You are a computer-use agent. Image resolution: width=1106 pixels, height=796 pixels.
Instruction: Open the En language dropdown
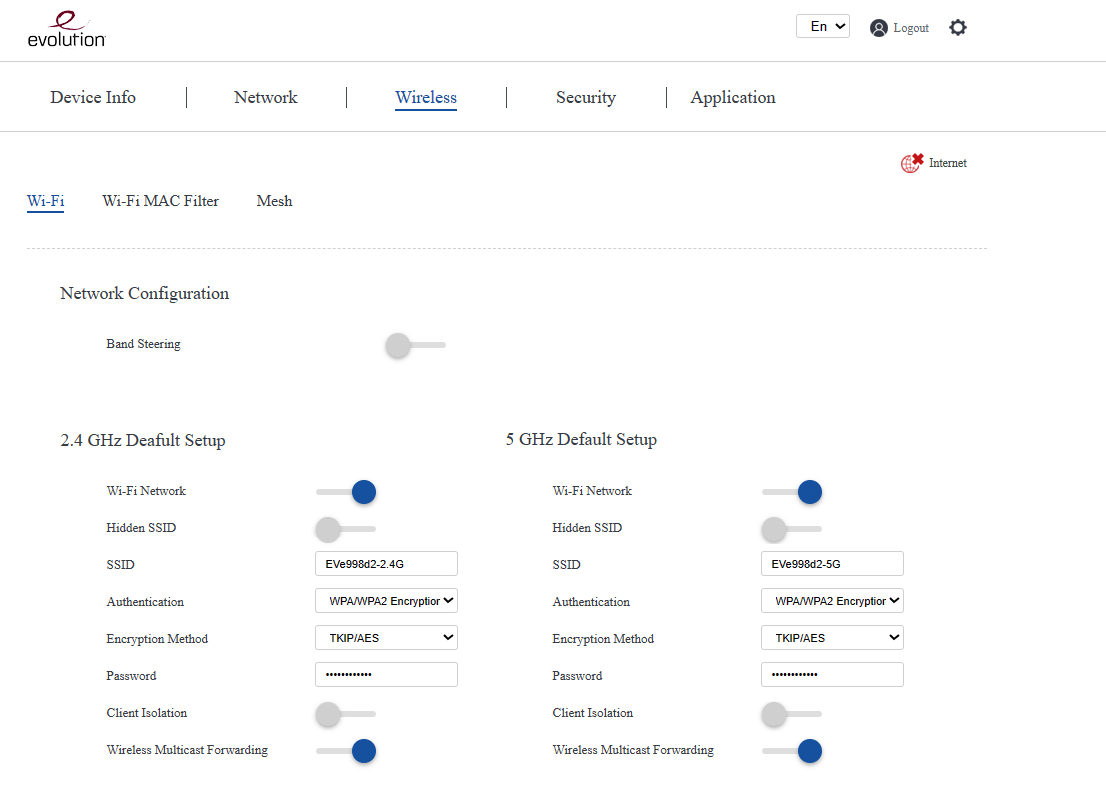[822, 27]
